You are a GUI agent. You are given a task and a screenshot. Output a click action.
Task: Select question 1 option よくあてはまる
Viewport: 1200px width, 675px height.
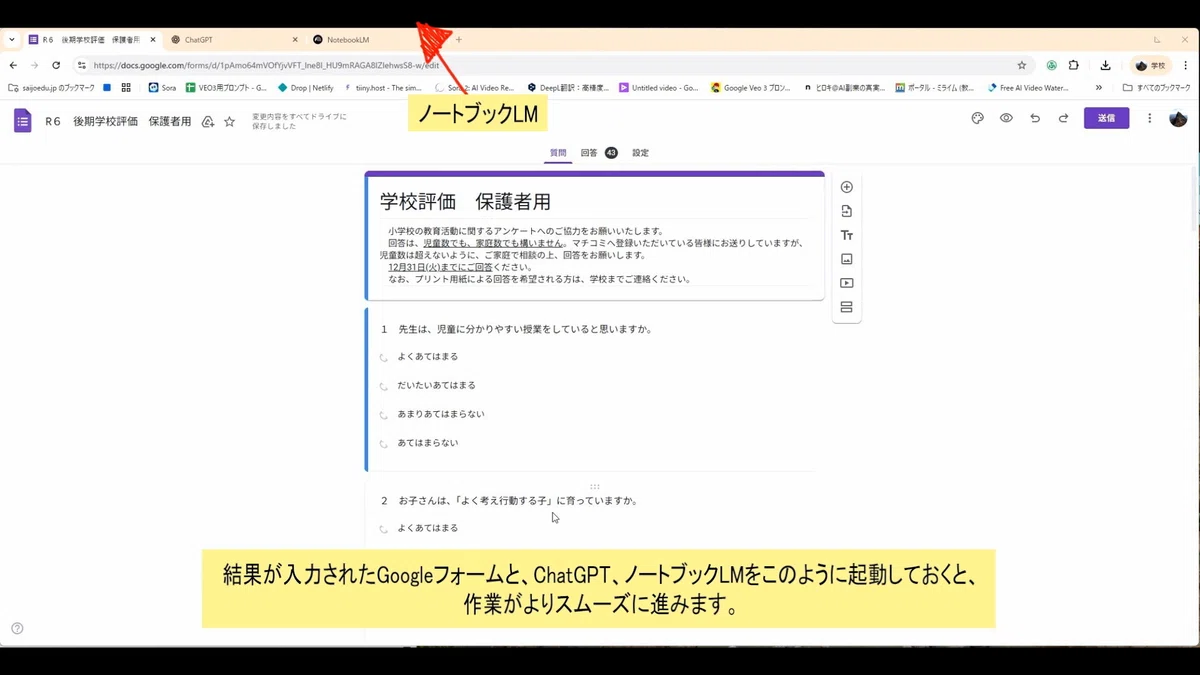(x=383, y=357)
